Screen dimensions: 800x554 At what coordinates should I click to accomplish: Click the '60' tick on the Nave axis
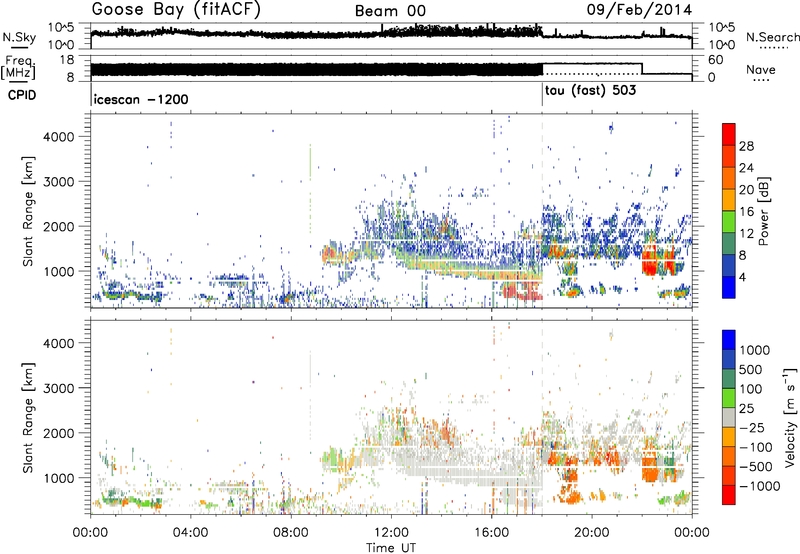(x=716, y=60)
